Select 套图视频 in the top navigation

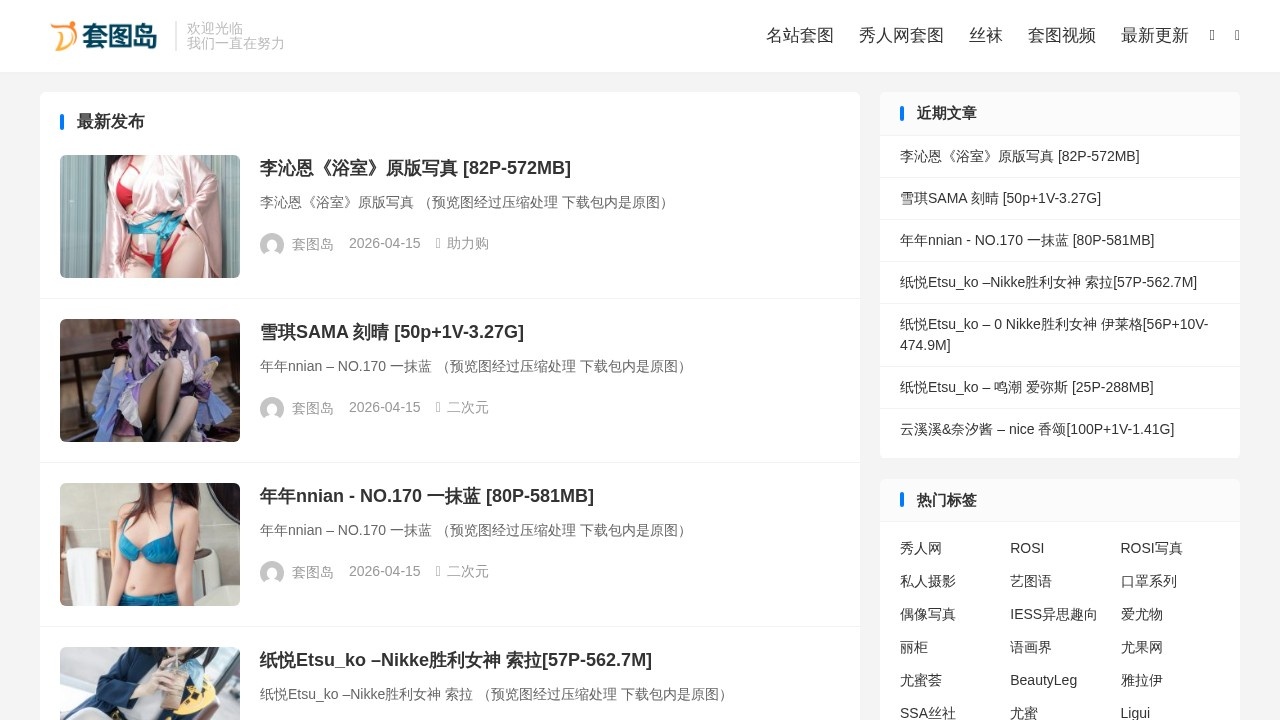click(x=1061, y=36)
